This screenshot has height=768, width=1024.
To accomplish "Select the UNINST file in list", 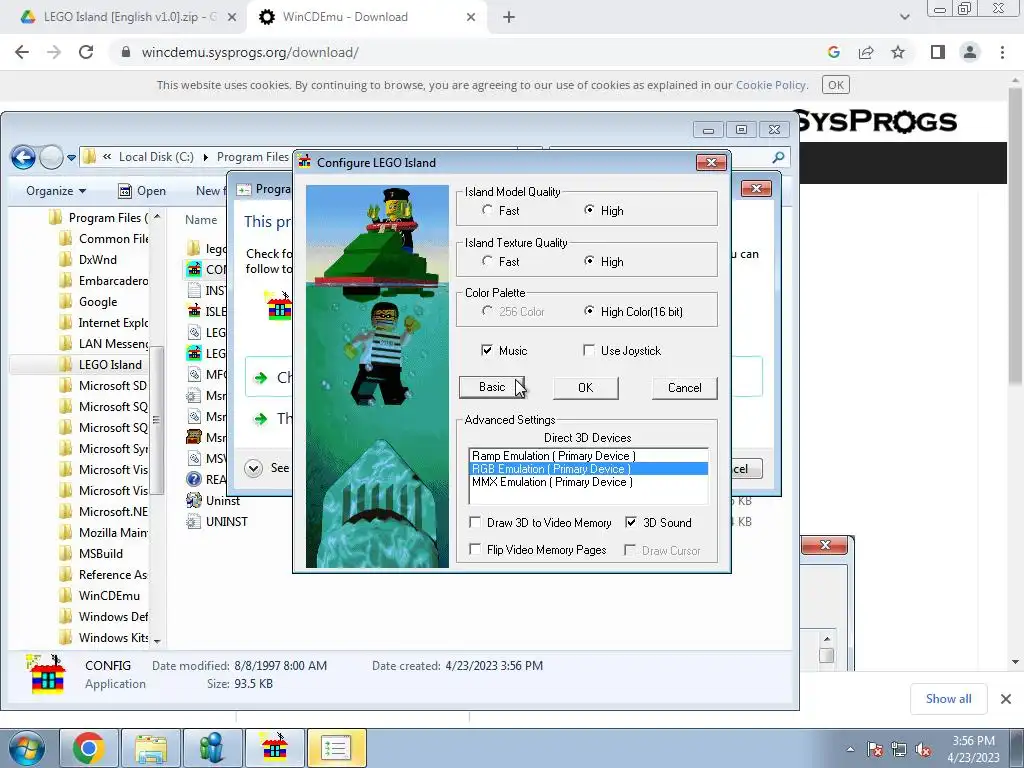I will (226, 521).
